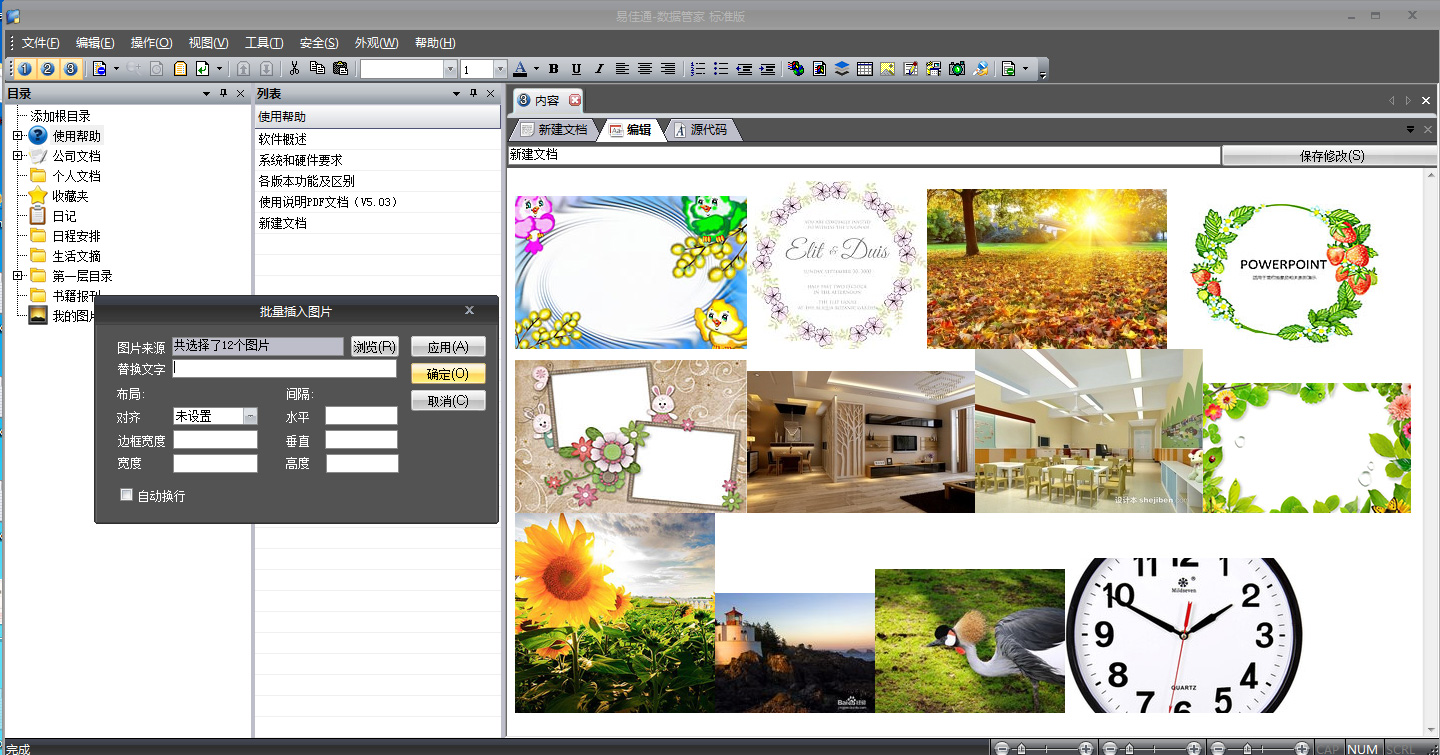Click the leftmost zoom slider in status bar
This screenshot has width=1440, height=755.
pos(1043,748)
